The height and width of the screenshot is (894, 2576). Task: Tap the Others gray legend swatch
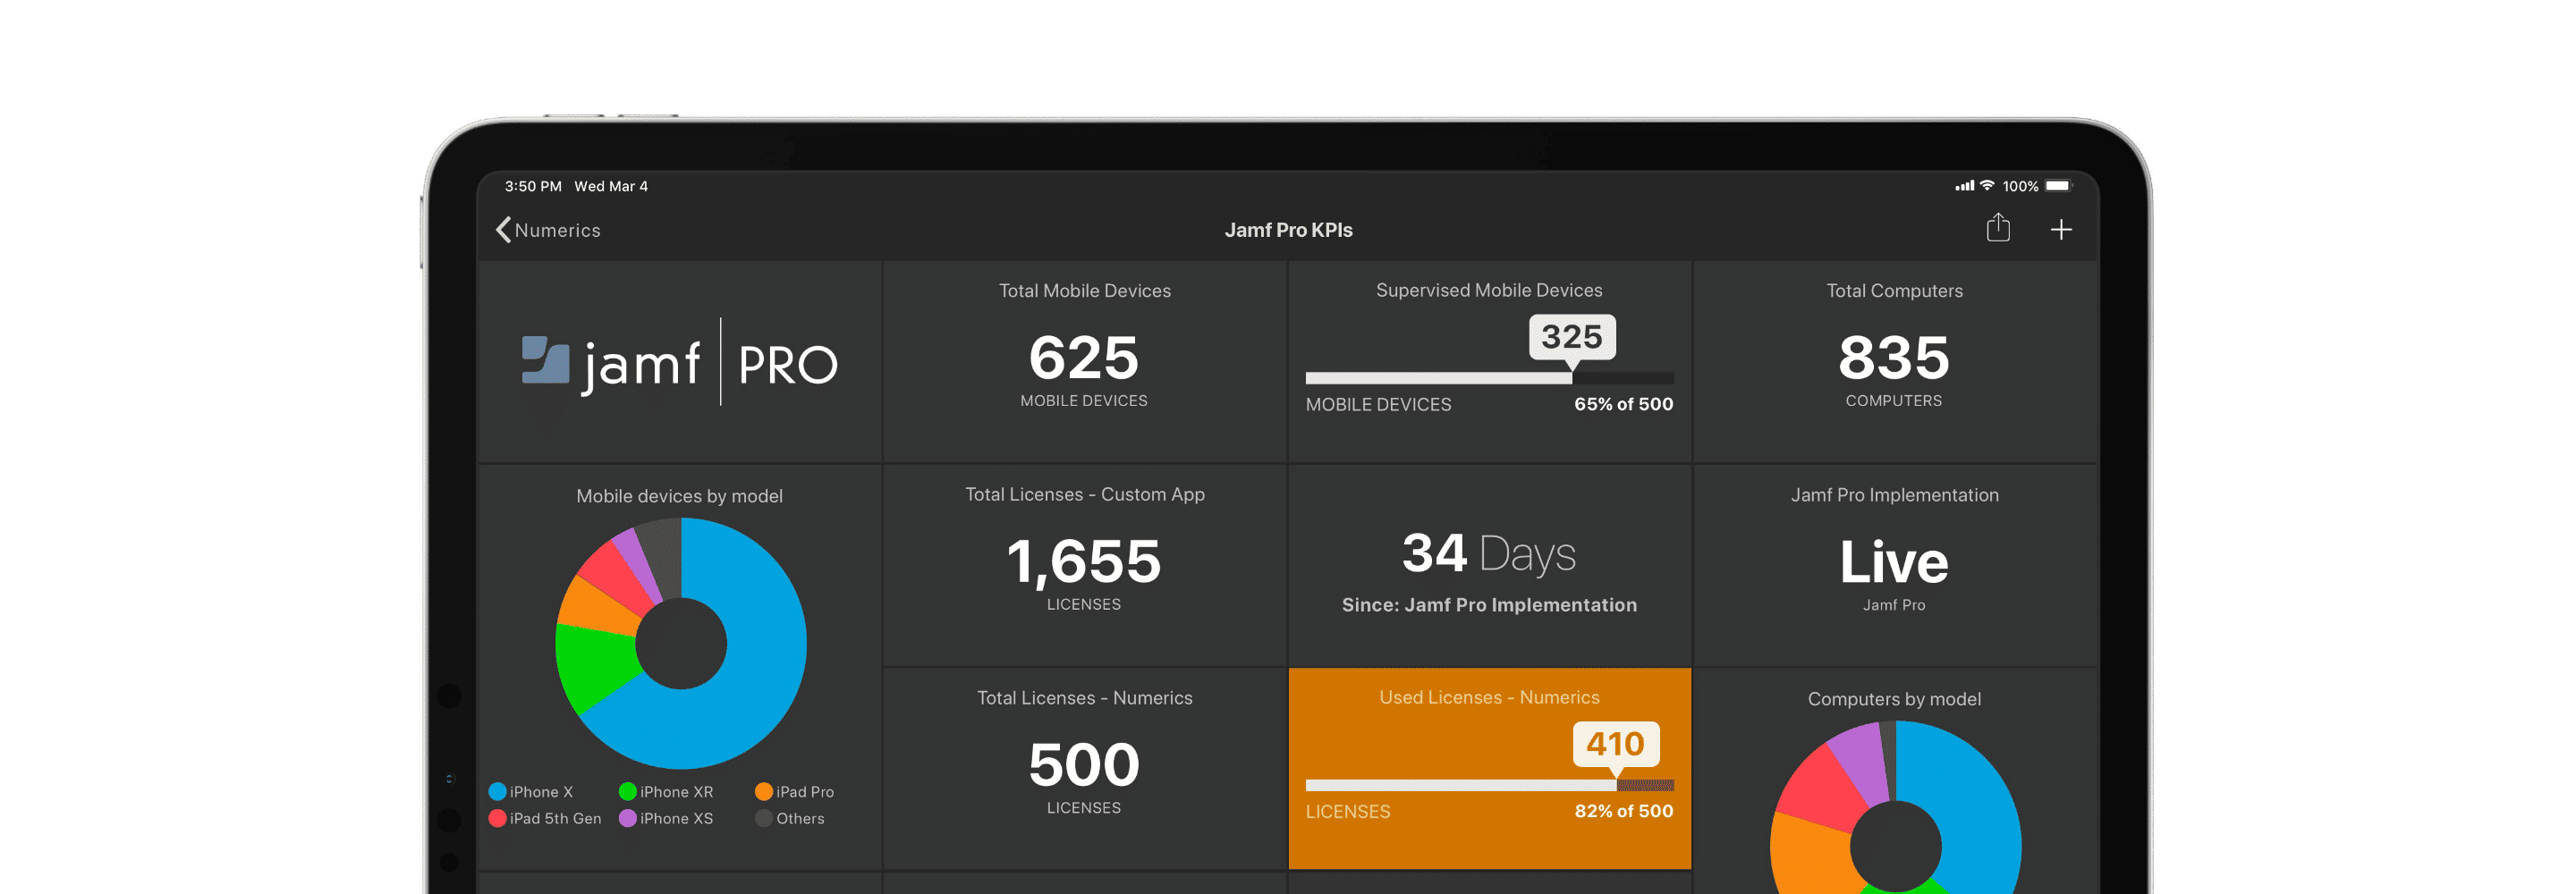[x=764, y=818]
